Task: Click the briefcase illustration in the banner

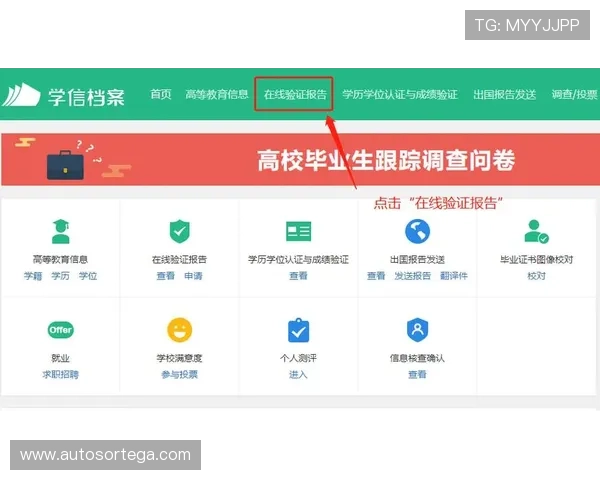Action: click(65, 165)
